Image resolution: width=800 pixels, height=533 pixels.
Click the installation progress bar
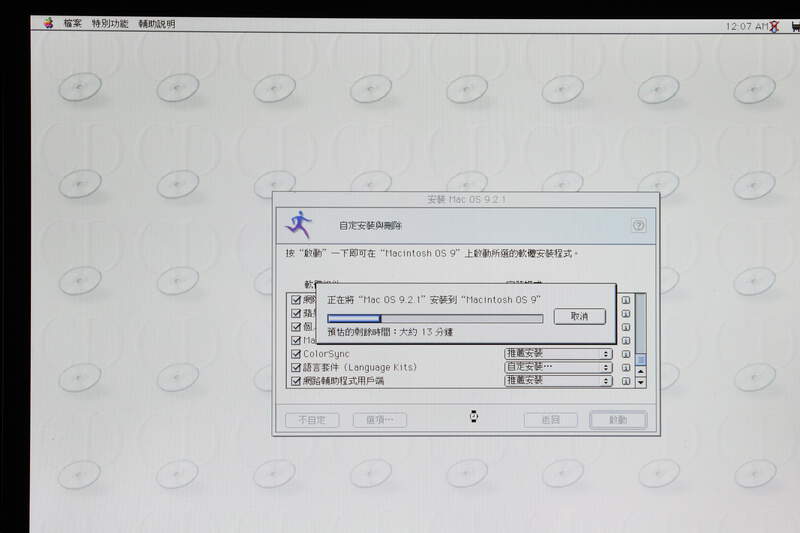click(x=435, y=319)
